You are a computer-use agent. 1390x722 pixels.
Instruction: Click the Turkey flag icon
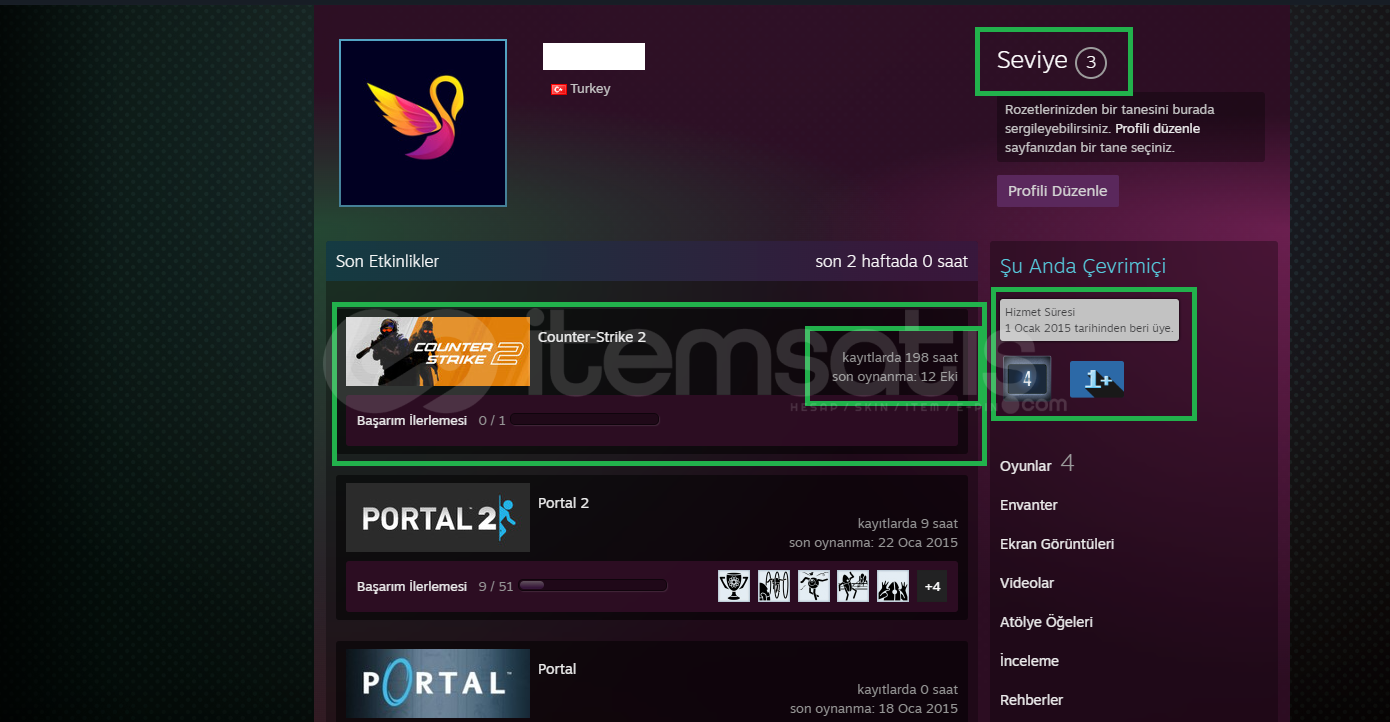(559, 89)
